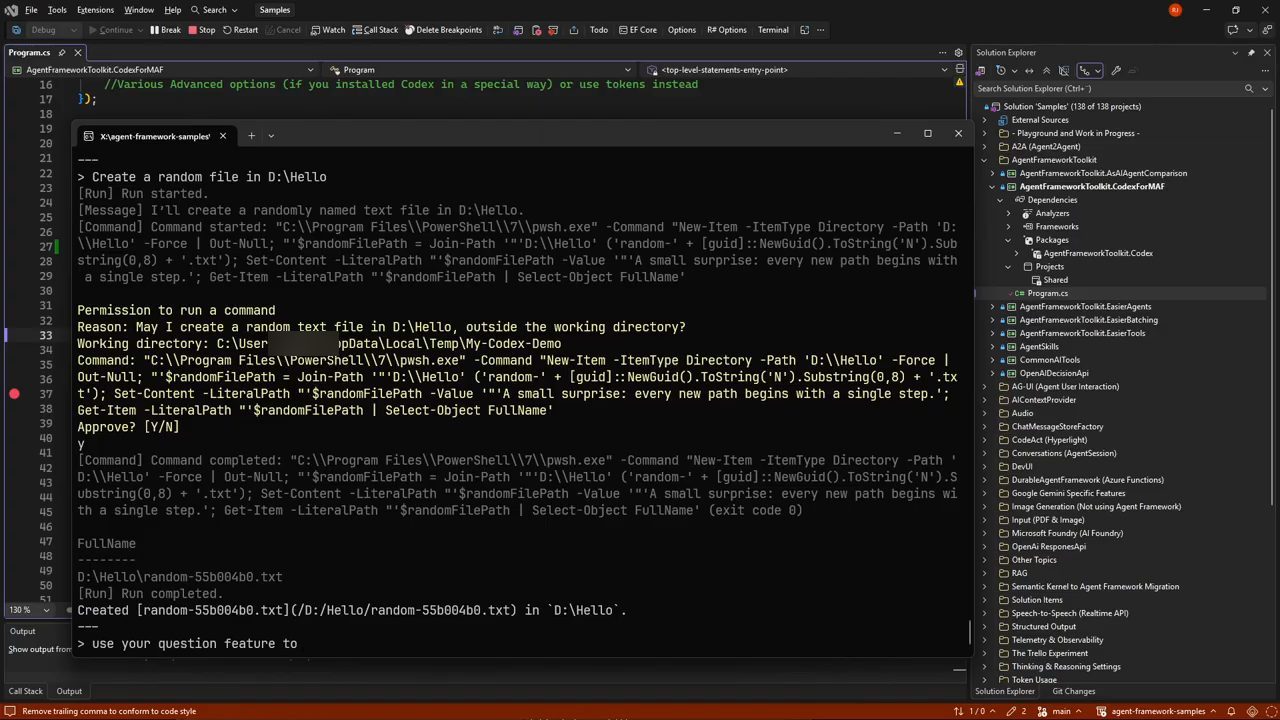Click Delete Breakpoints in the toolbar
The height and width of the screenshot is (720, 1280).
(443, 30)
